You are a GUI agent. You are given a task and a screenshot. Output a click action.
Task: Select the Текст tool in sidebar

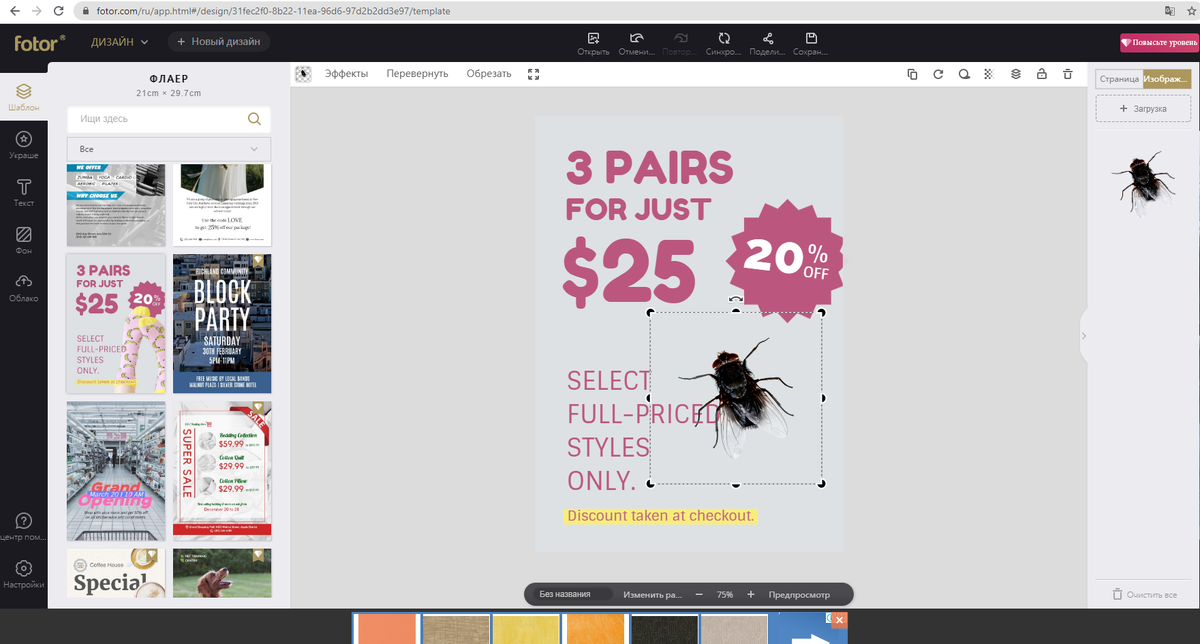23,193
